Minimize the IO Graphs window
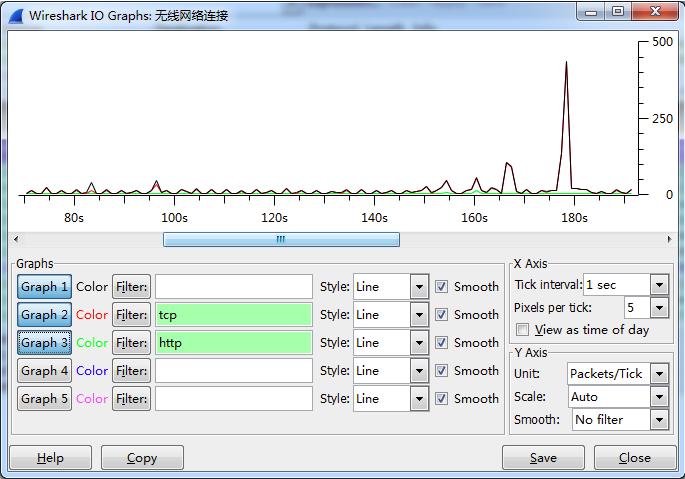This screenshot has height=479, width=685. [x=591, y=12]
